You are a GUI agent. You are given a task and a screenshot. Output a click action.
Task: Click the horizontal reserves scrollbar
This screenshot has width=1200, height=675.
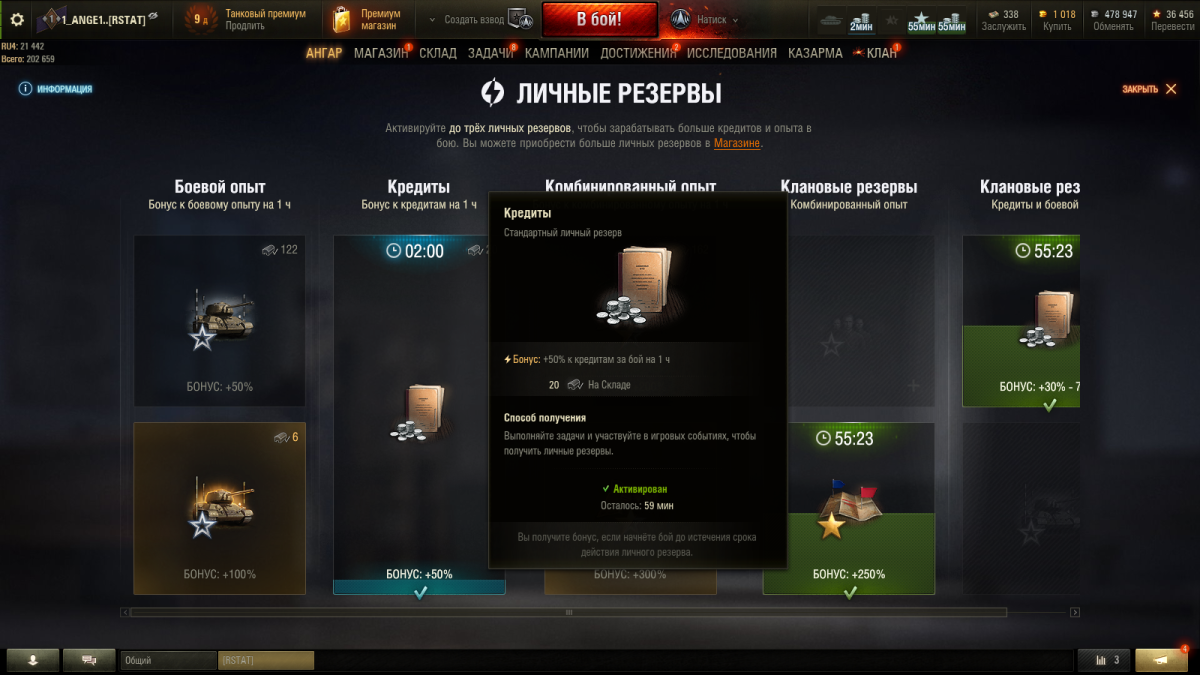click(568, 612)
